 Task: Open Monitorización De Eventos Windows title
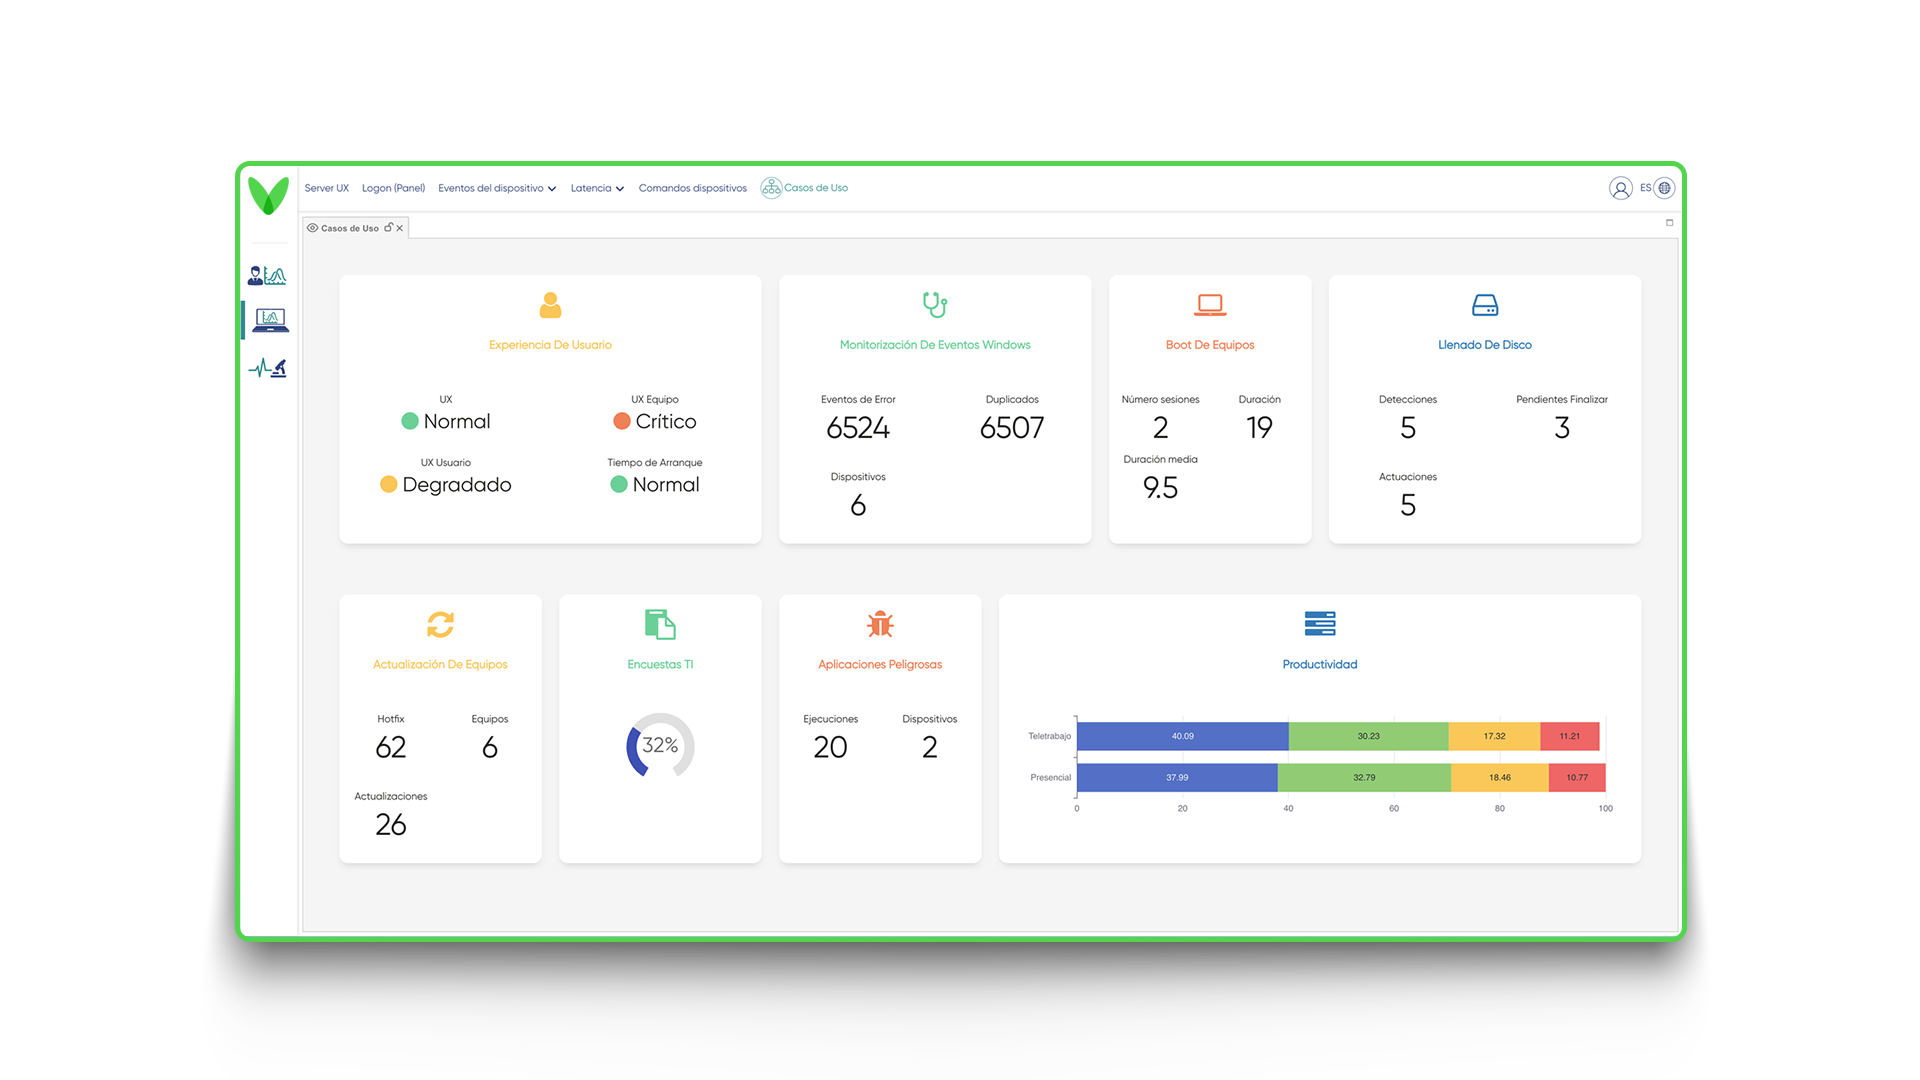tap(935, 345)
